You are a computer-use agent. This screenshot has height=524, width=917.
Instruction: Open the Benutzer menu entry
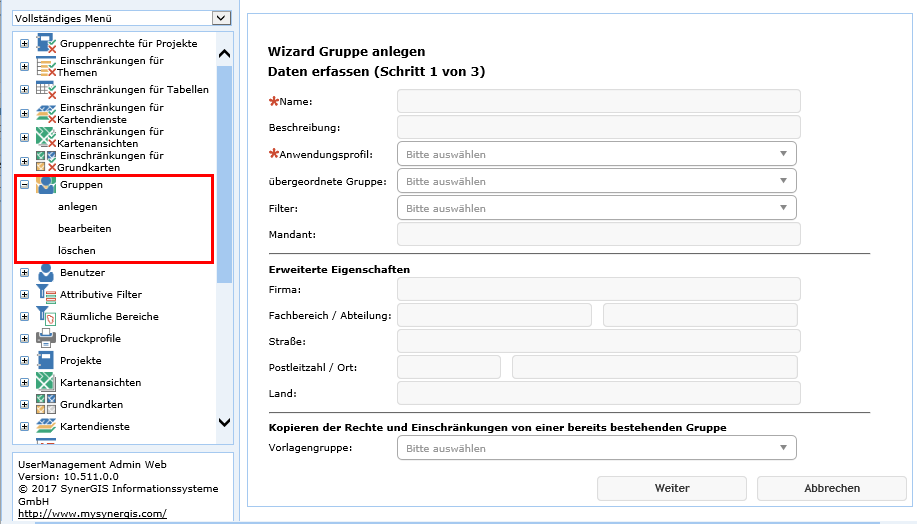[x=82, y=273]
